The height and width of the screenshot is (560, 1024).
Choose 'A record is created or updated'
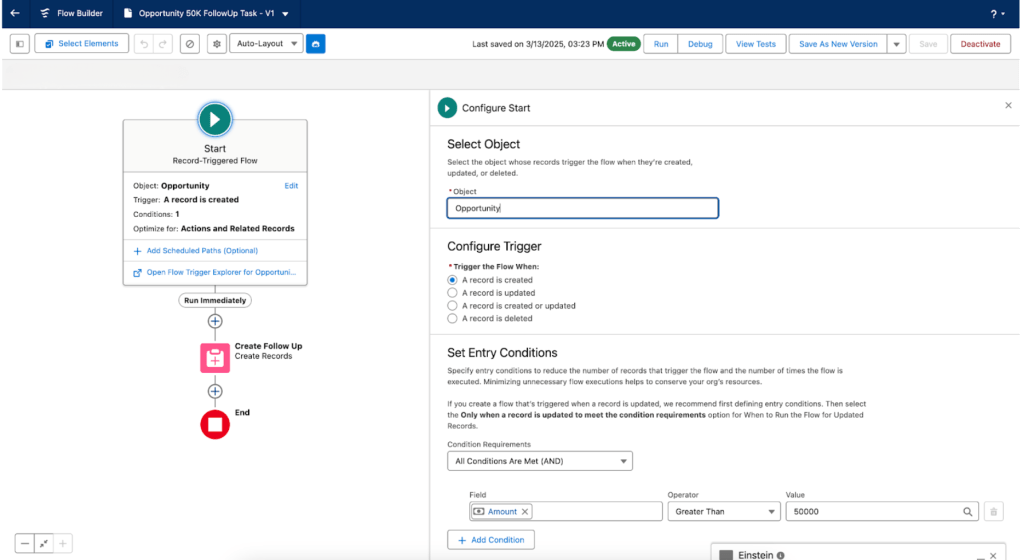(453, 306)
